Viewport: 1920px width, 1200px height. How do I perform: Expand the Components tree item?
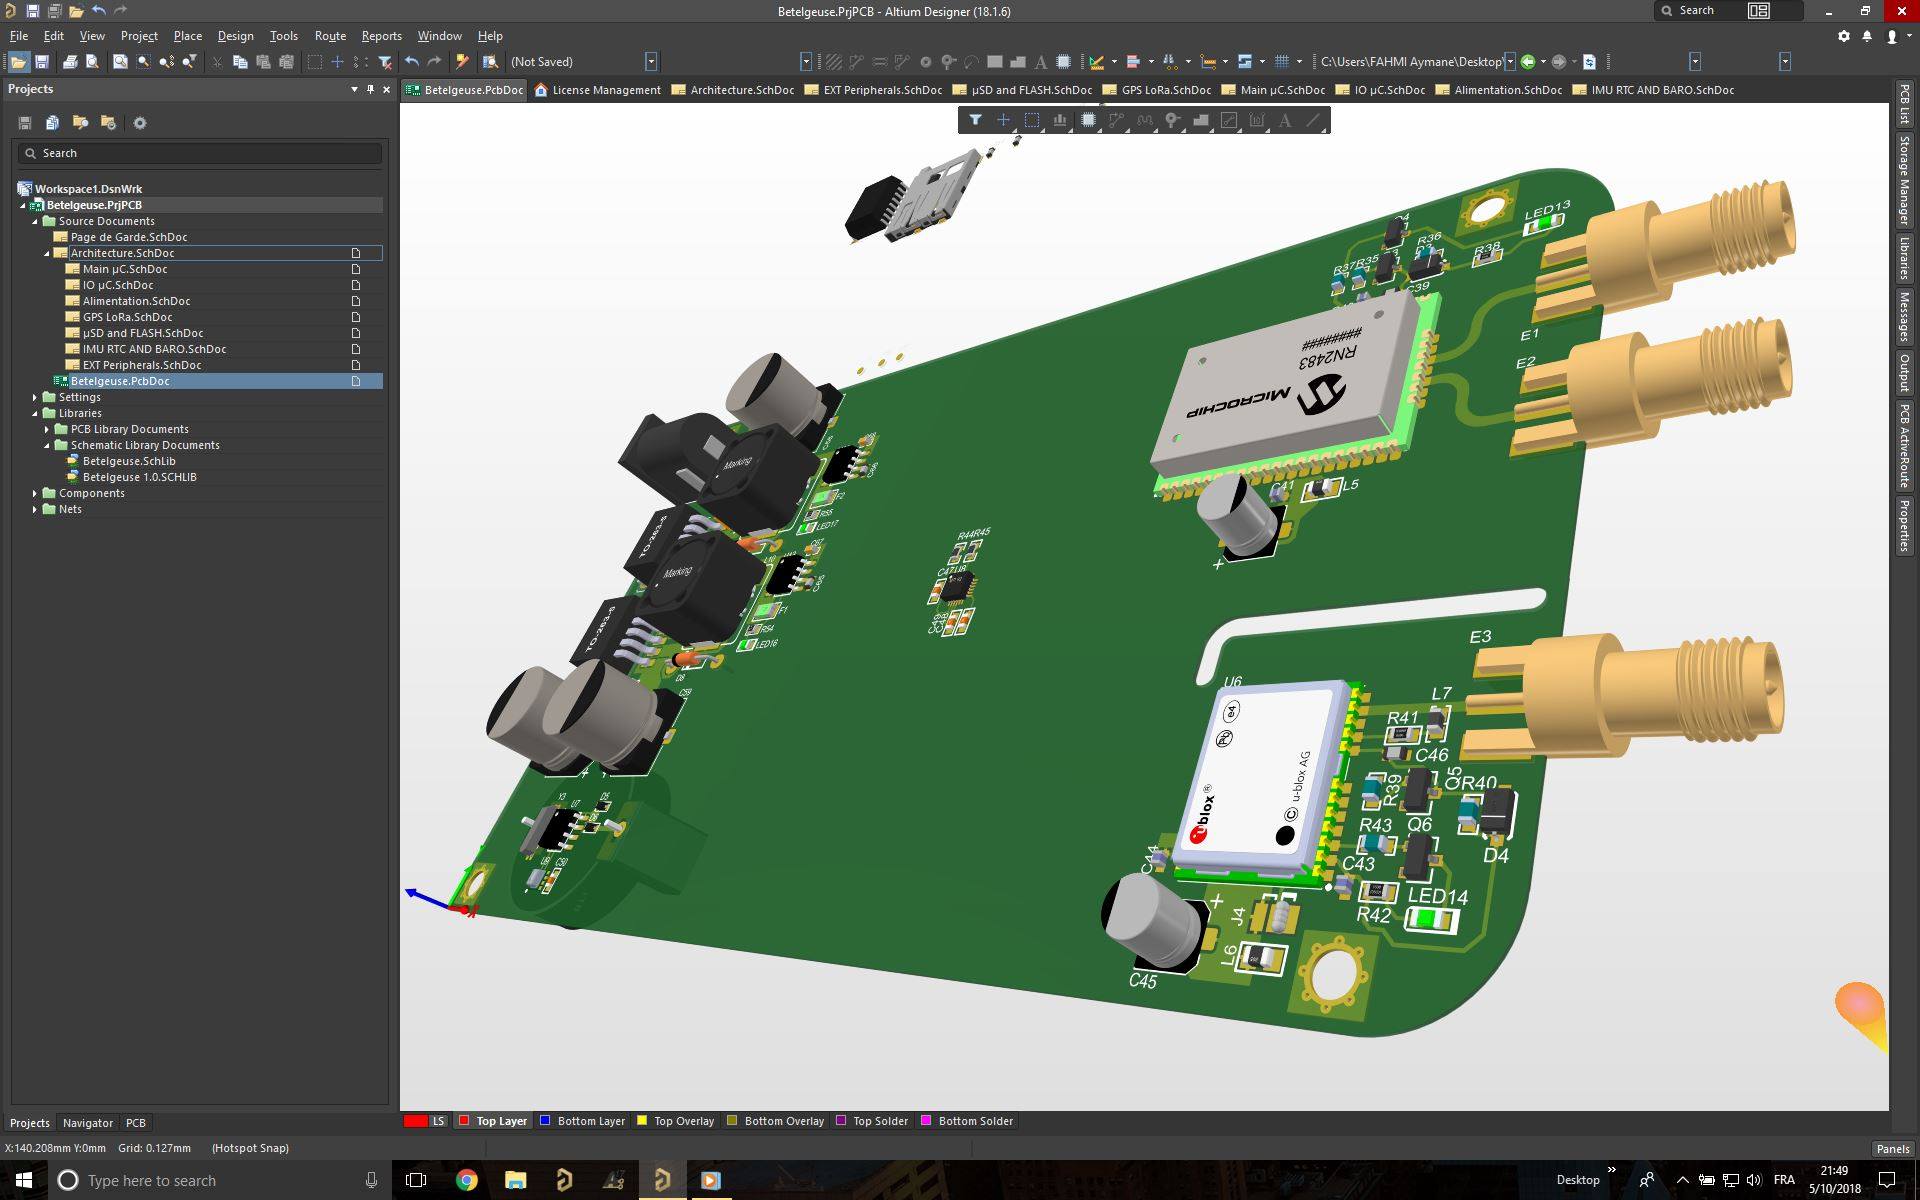(x=35, y=491)
